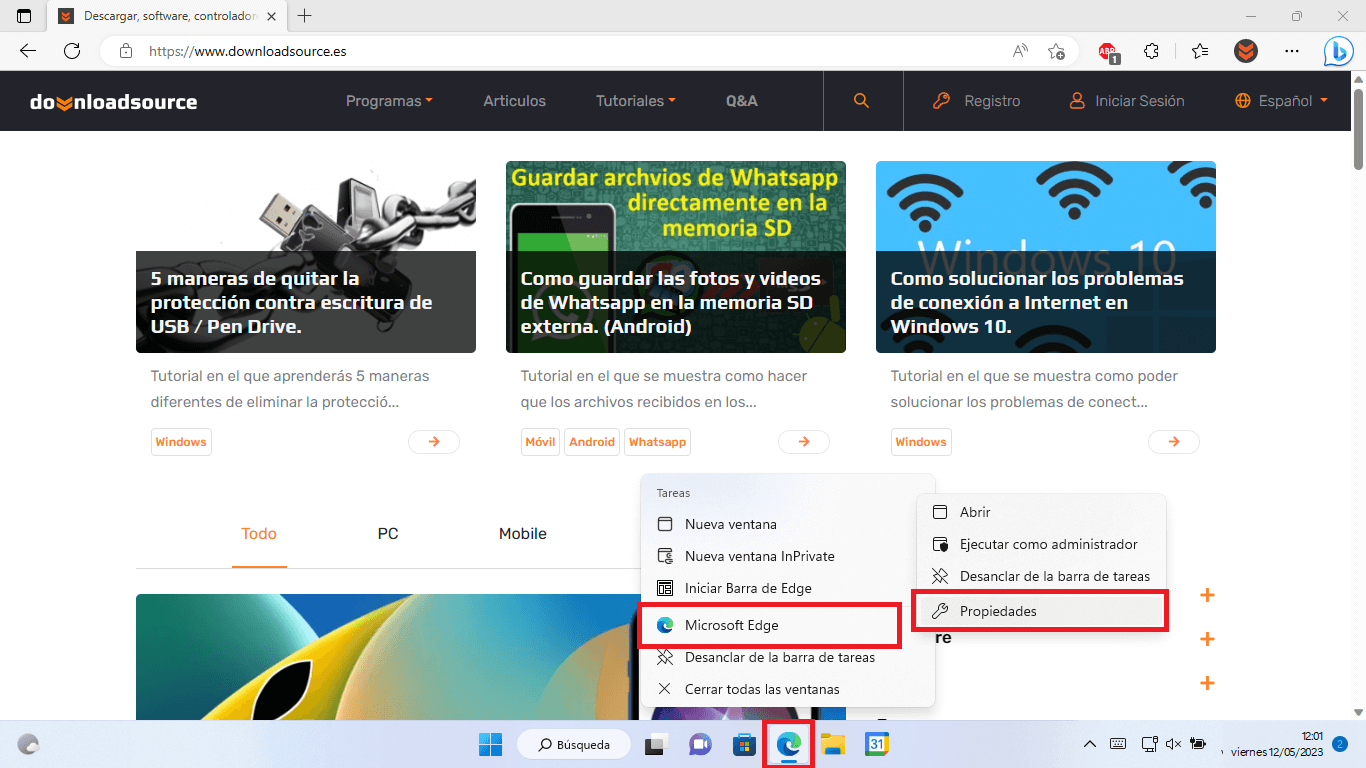
Task: Click the weather widget on the taskbar
Action: coord(29,744)
